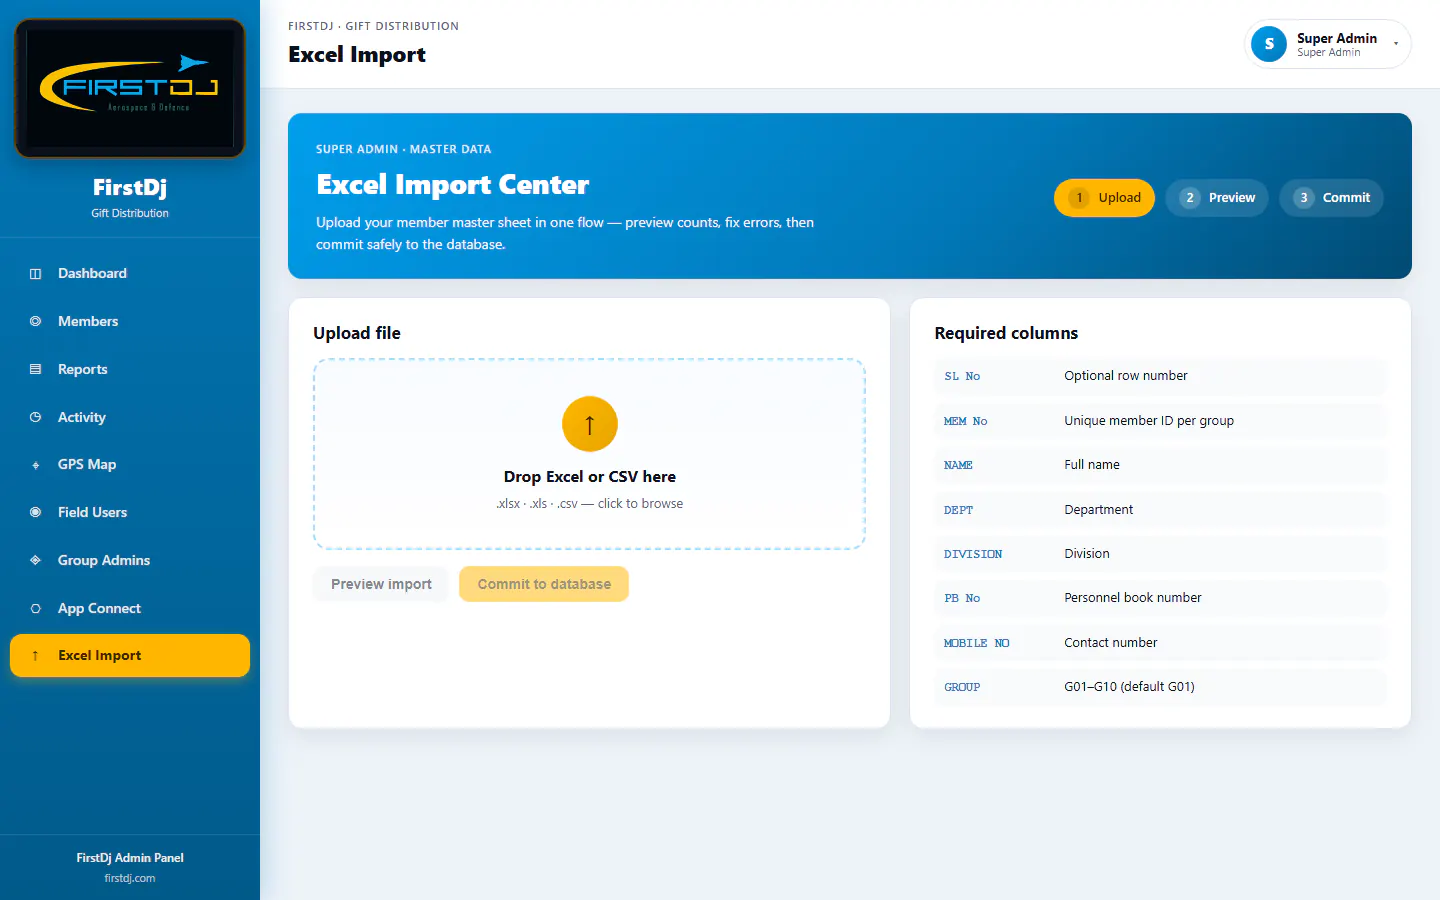Image resolution: width=1440 pixels, height=900 pixels.
Task: Click the GPS Map icon
Action: 35,465
